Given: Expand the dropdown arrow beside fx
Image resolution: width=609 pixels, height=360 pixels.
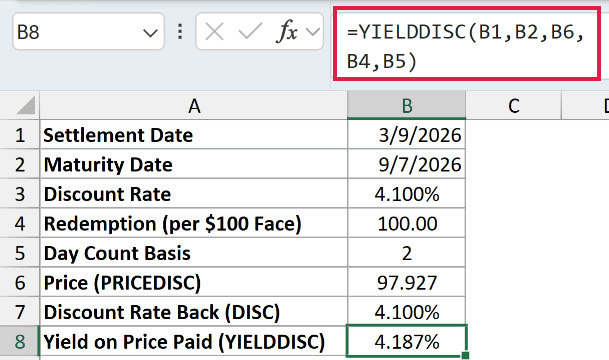Looking at the screenshot, I should click(x=313, y=31).
